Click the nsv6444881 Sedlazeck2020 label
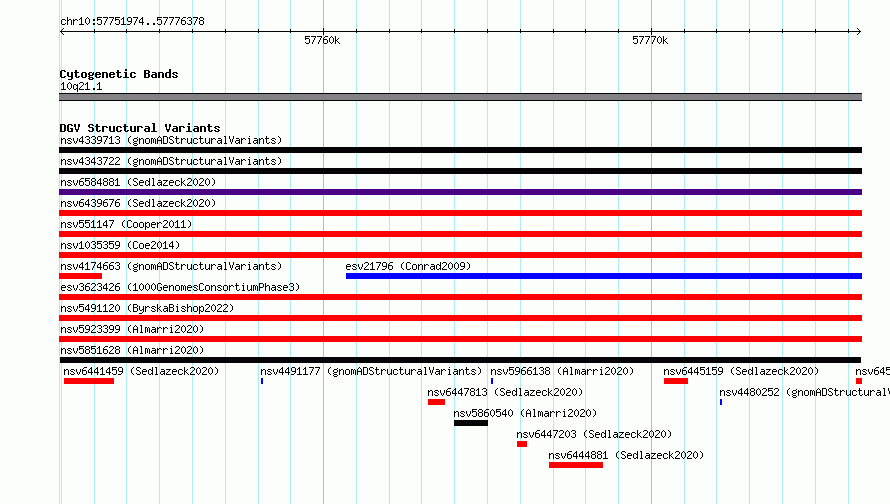The width and height of the screenshot is (890, 504). pos(625,455)
